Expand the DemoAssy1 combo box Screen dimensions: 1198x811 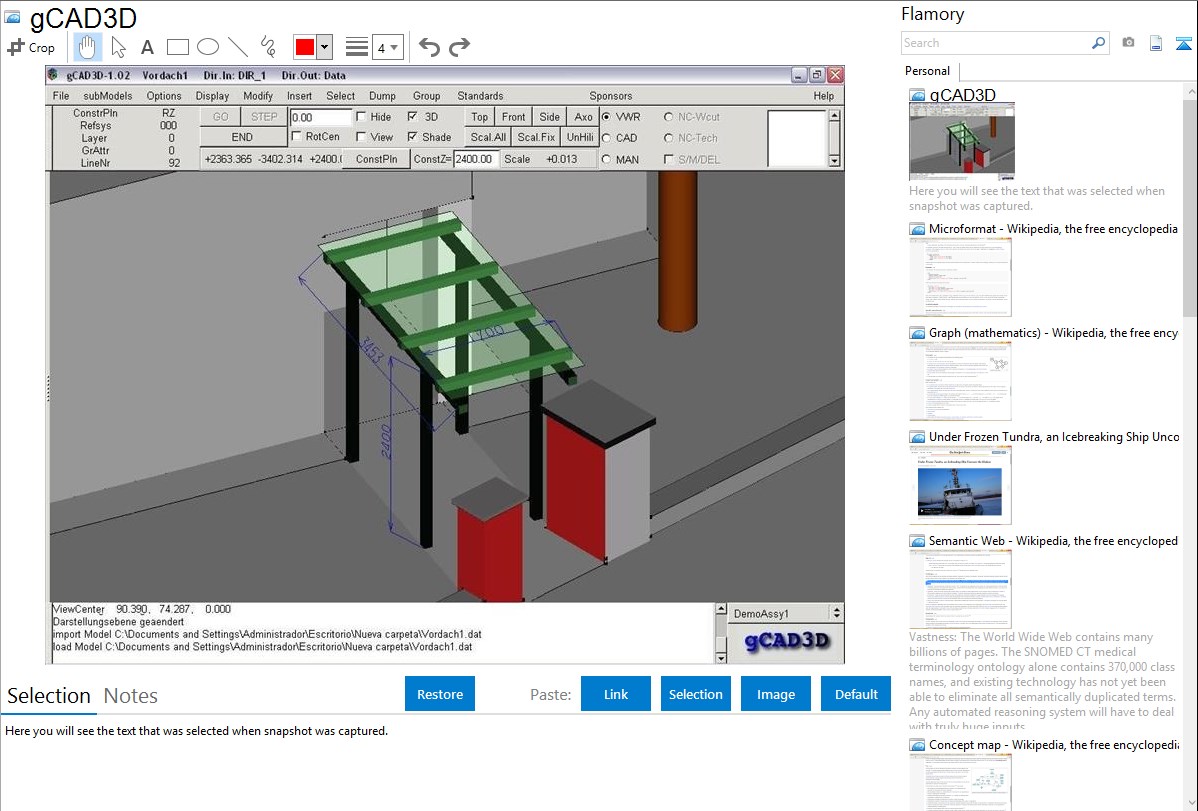point(837,613)
